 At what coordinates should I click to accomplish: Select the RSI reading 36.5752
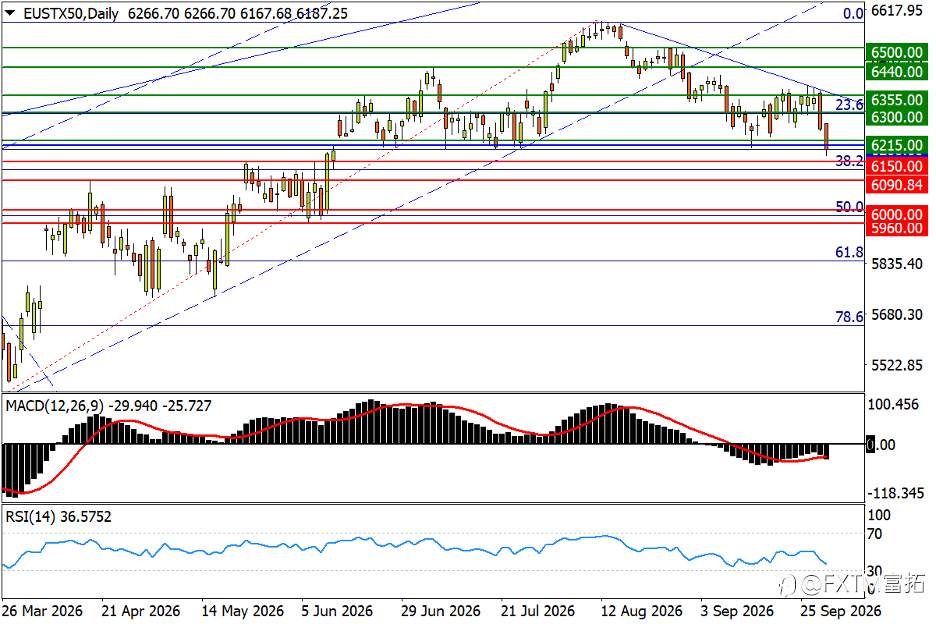tap(86, 517)
